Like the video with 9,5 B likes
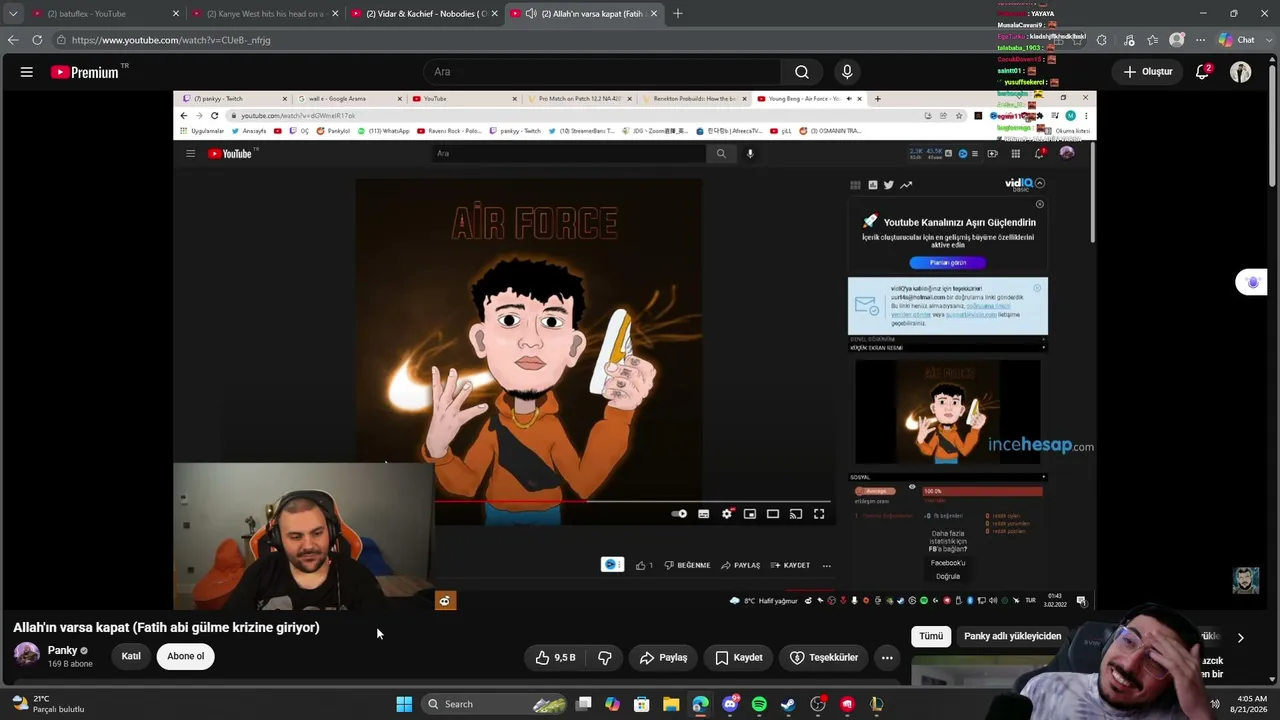 556,657
